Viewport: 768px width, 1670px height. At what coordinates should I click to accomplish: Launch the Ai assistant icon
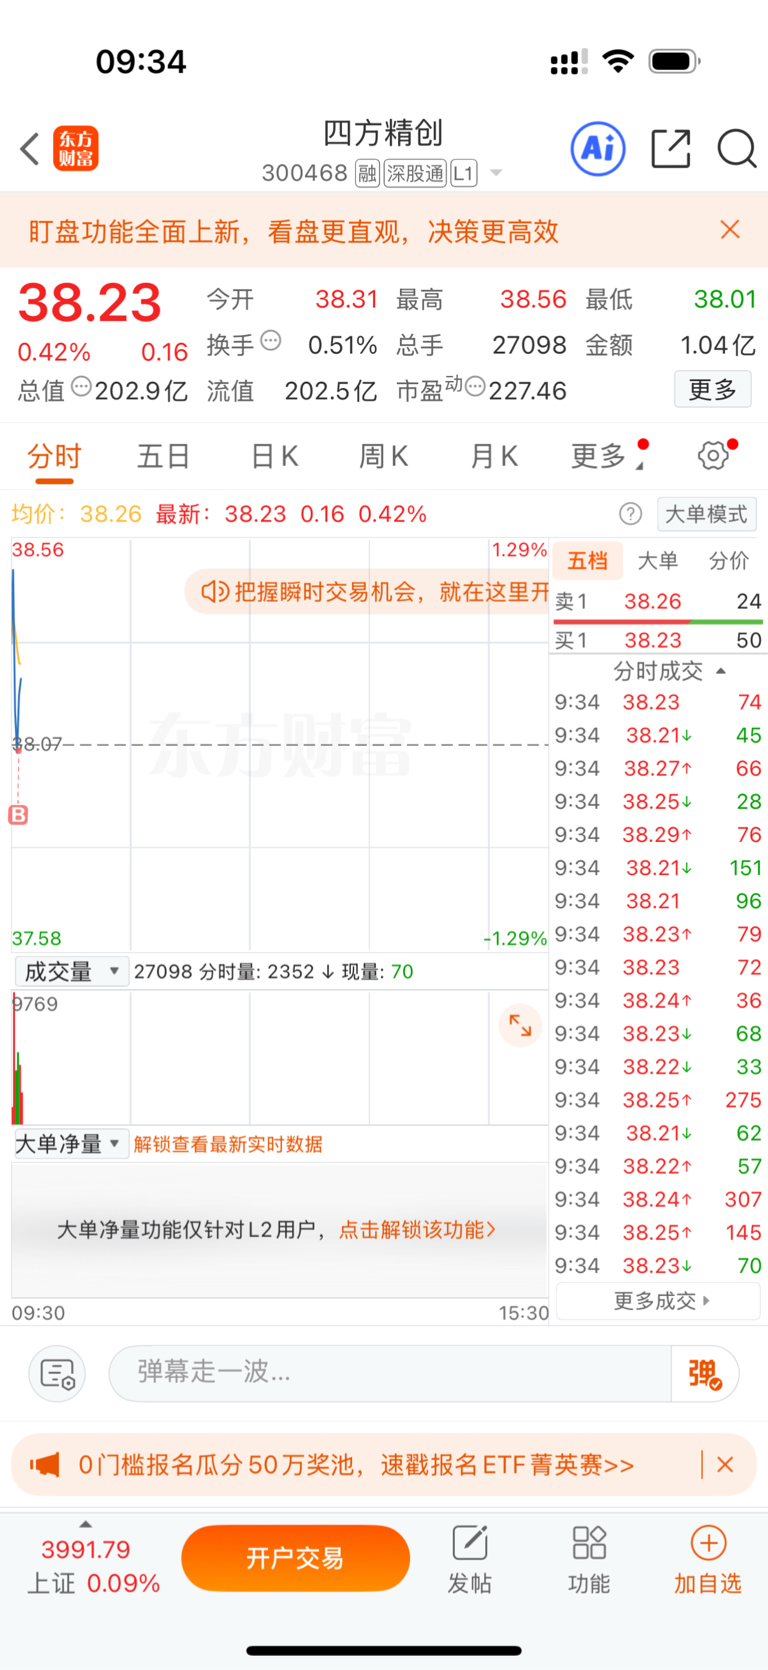pyautogui.click(x=598, y=149)
